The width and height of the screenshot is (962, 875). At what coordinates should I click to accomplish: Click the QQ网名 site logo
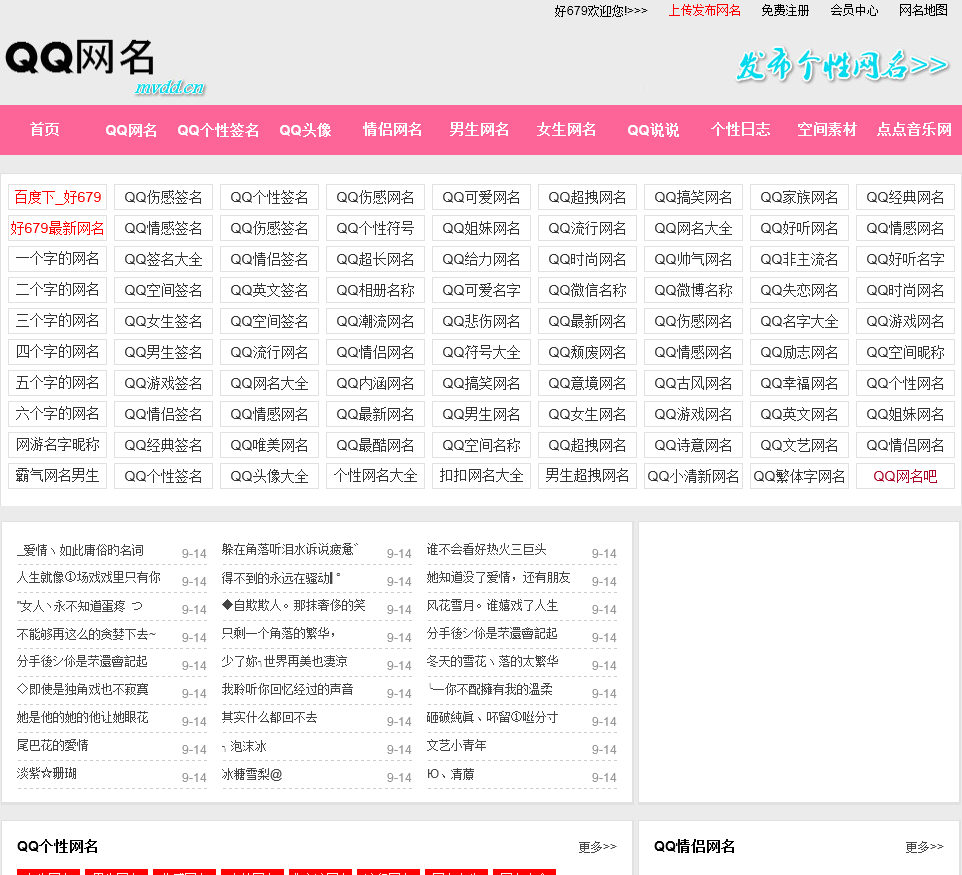pos(106,66)
